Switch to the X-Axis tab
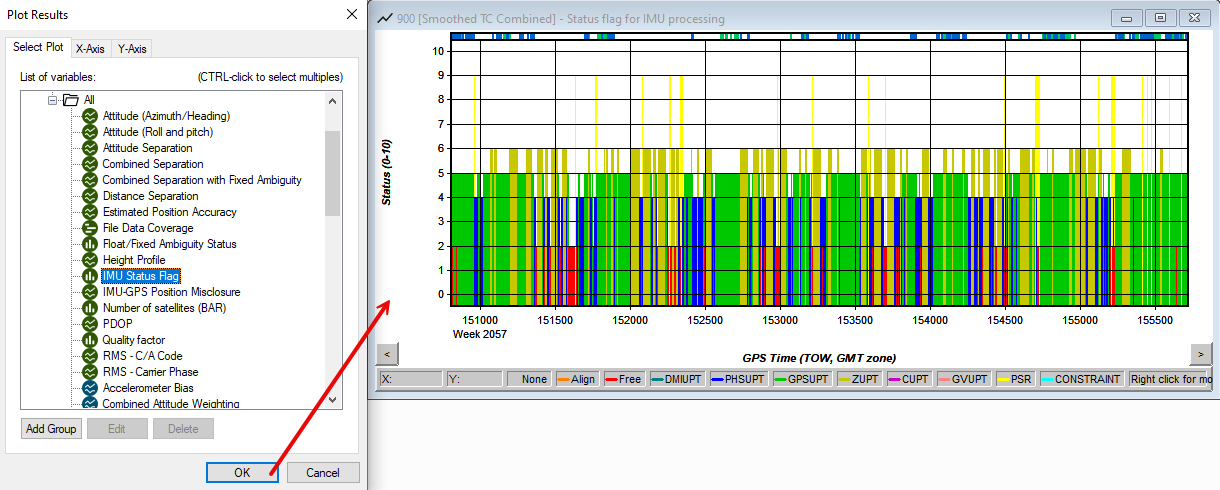This screenshot has height=490, width=1220. [x=90, y=48]
